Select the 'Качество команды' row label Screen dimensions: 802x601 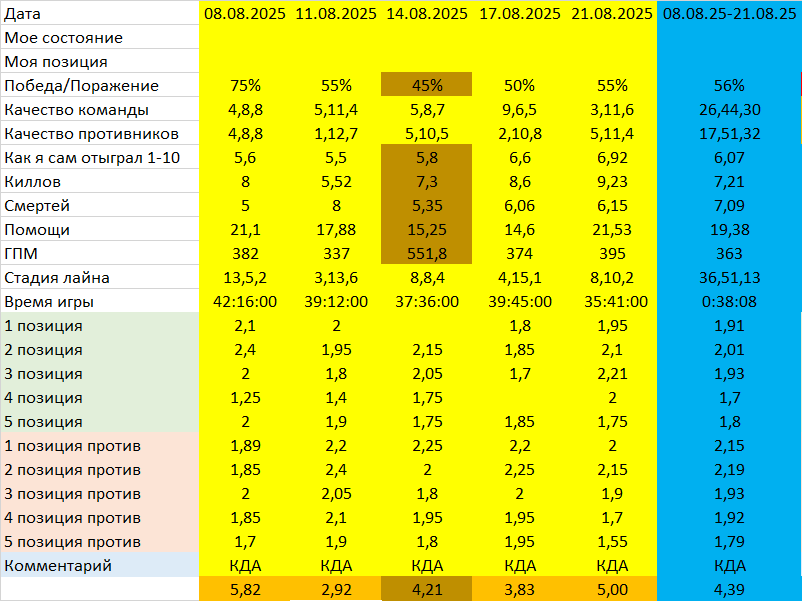click(99, 109)
